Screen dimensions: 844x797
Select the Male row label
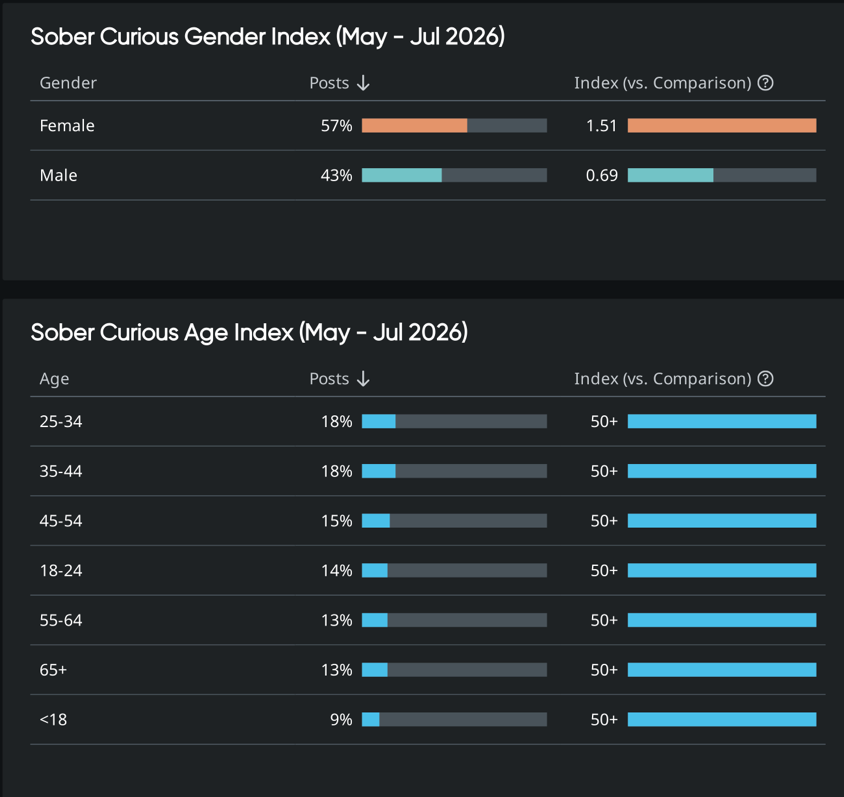click(58, 175)
